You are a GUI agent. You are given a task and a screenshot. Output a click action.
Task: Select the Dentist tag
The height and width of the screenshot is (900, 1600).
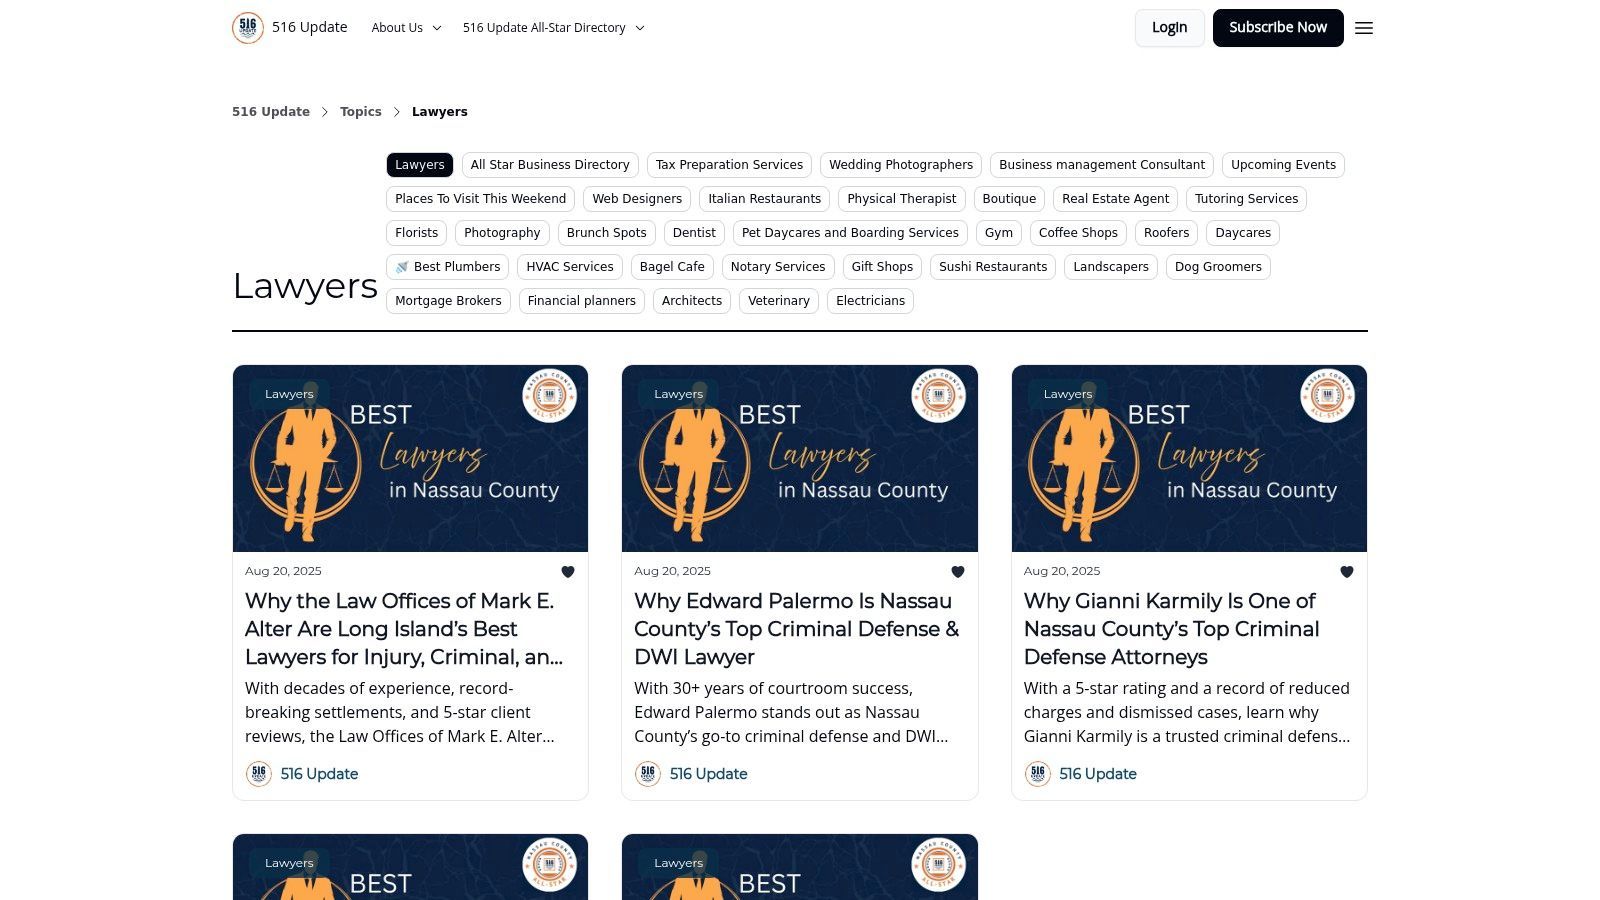(694, 233)
